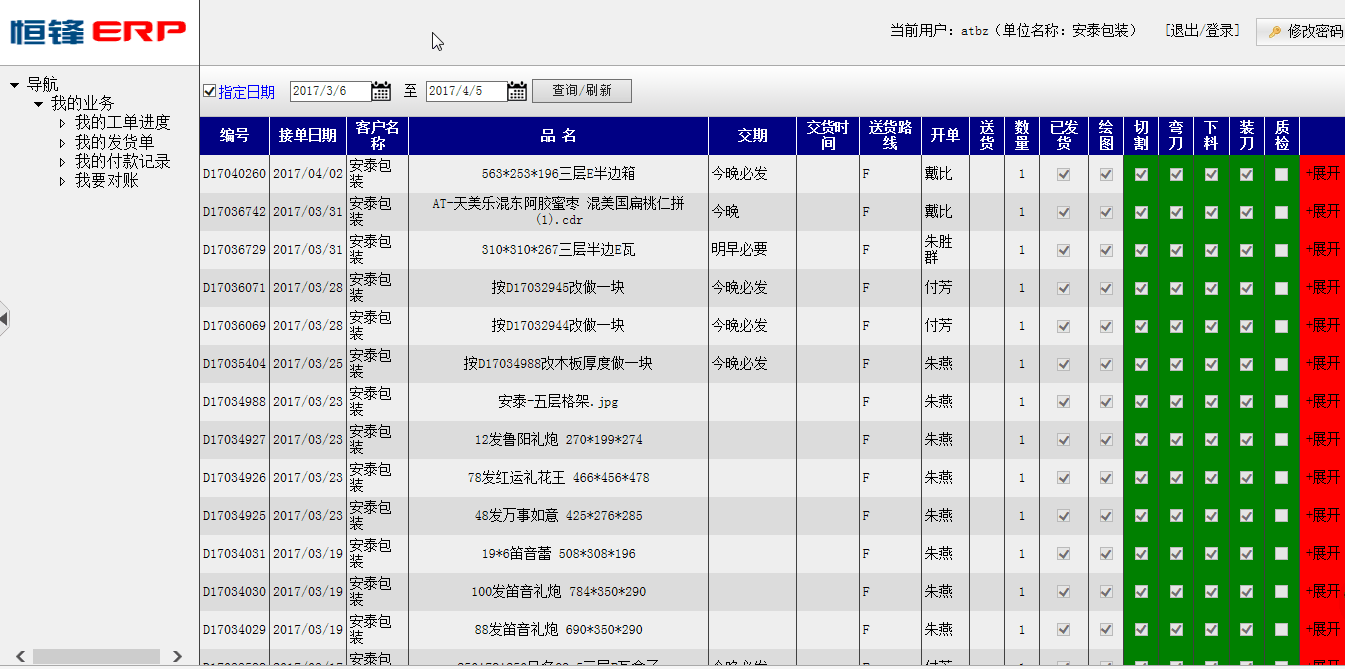Image resolution: width=1345 pixels, height=669 pixels.
Task: Open 我的发货单 in navigation
Action: coord(114,142)
